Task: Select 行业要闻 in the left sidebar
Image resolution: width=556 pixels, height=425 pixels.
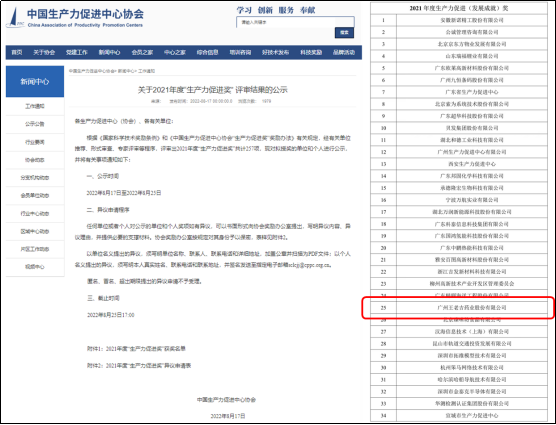Action: 35,142
